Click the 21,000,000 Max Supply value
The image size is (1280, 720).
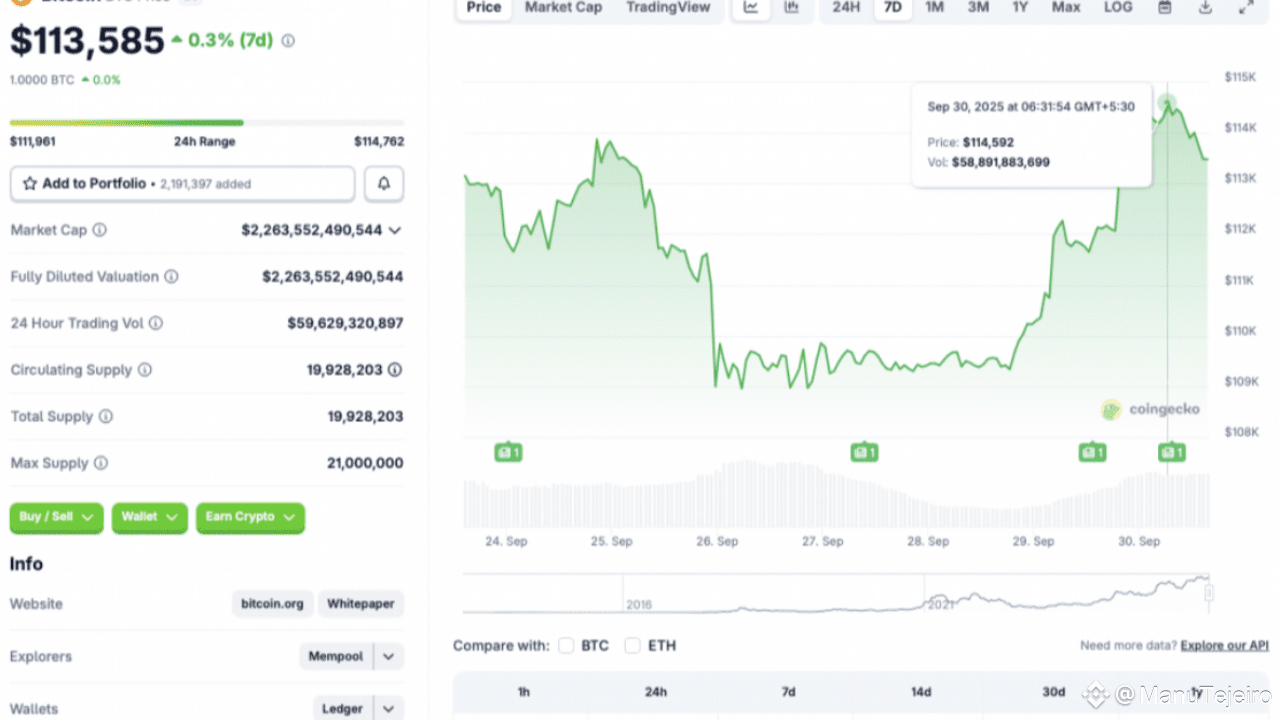(365, 463)
